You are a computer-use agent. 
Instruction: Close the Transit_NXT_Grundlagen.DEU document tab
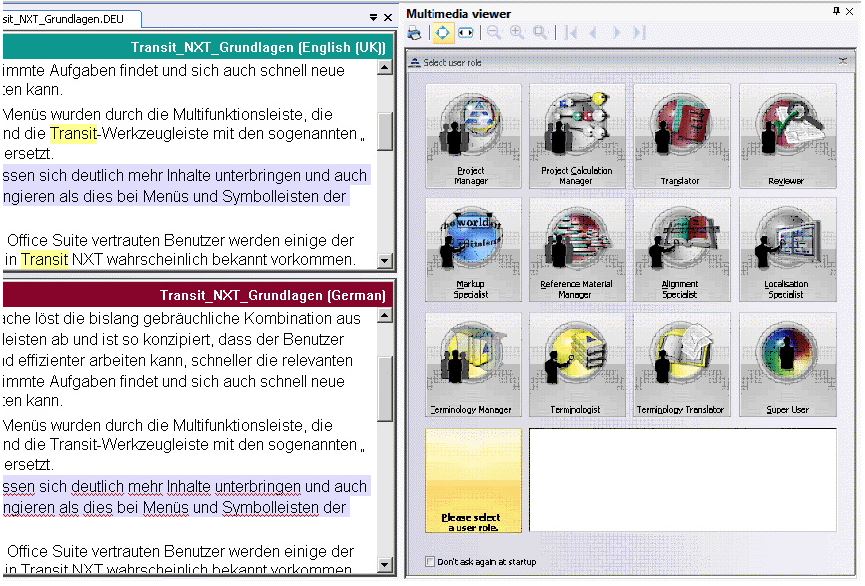click(x=388, y=18)
